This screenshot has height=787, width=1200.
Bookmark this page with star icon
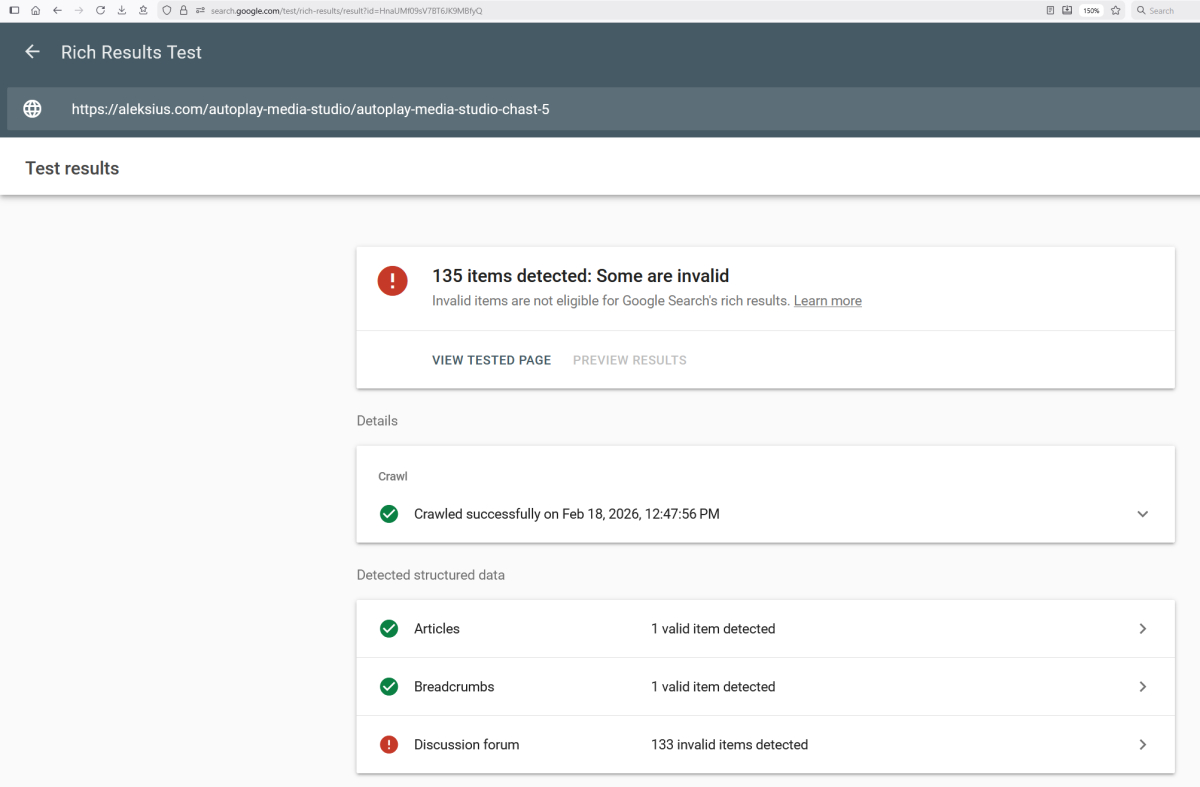[x=1115, y=11]
